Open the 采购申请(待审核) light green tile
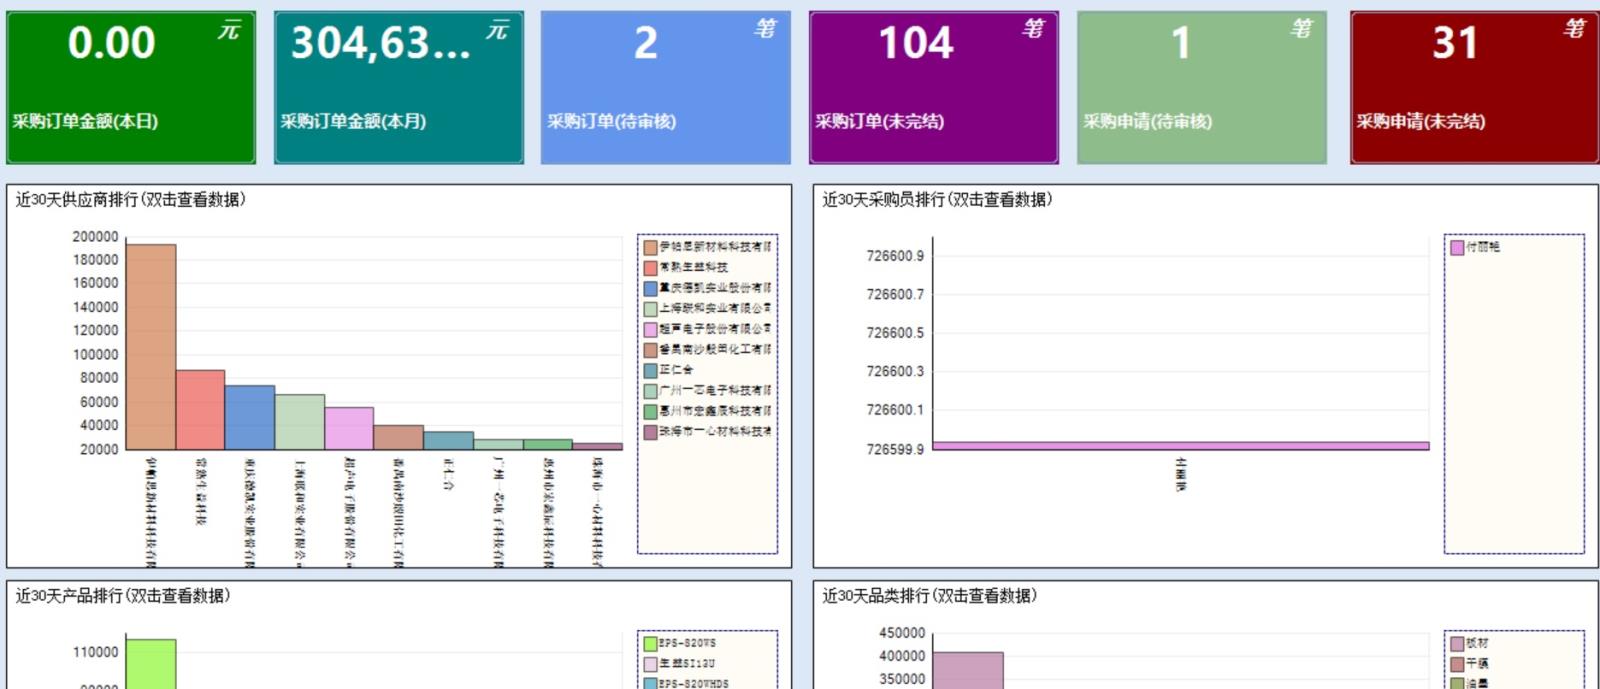The image size is (1600, 689). click(x=1201, y=87)
